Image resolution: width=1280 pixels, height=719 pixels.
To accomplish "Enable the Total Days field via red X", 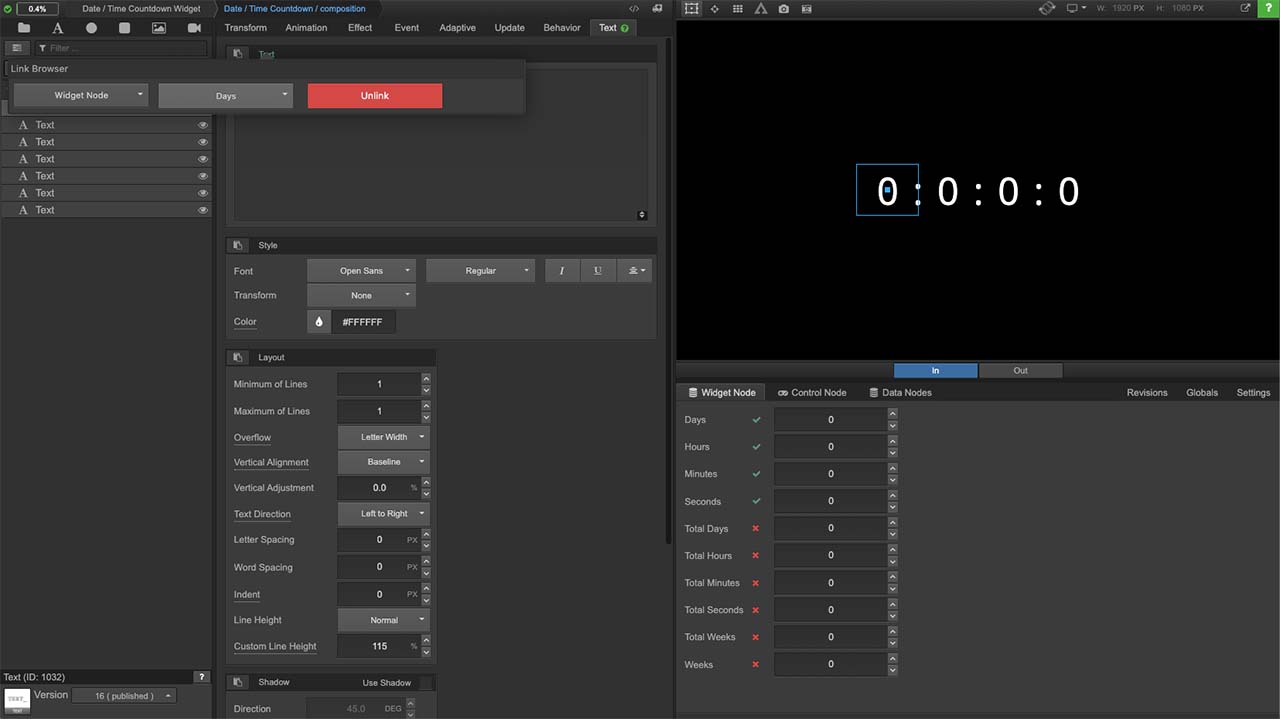I will point(756,528).
